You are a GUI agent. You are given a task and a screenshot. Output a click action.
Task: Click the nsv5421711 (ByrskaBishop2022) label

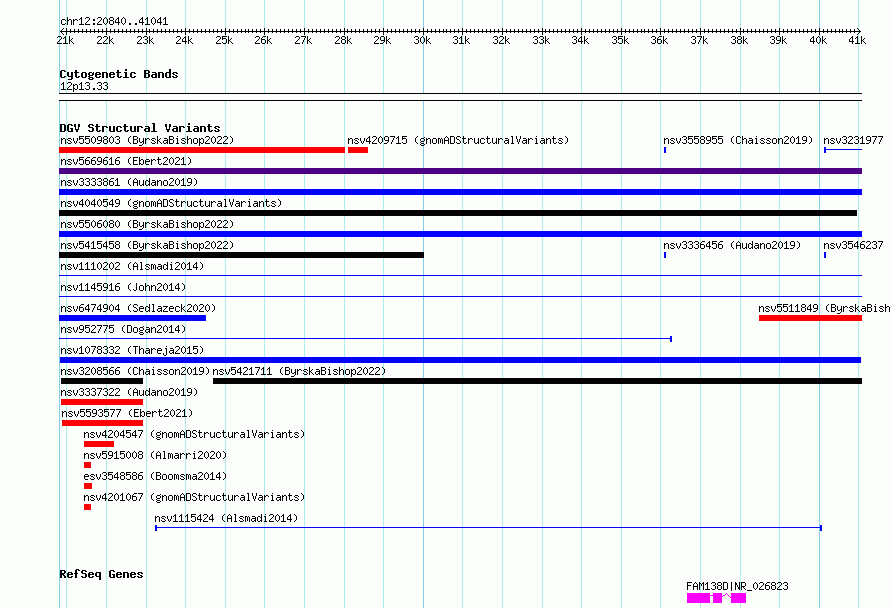(299, 371)
